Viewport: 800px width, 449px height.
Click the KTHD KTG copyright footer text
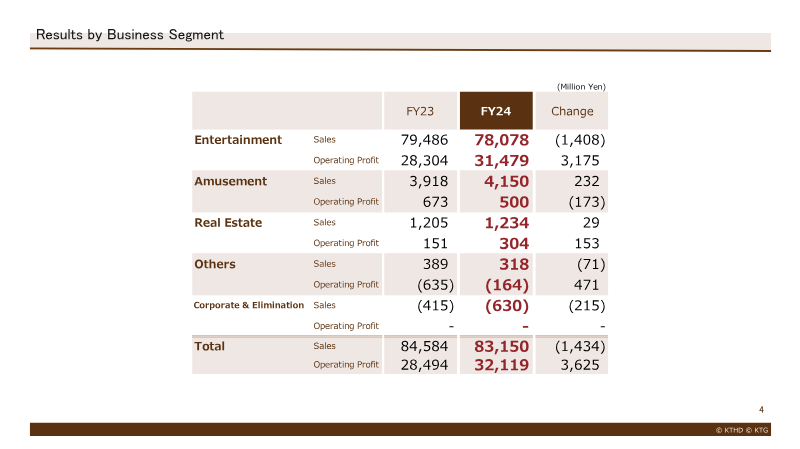[x=742, y=430]
